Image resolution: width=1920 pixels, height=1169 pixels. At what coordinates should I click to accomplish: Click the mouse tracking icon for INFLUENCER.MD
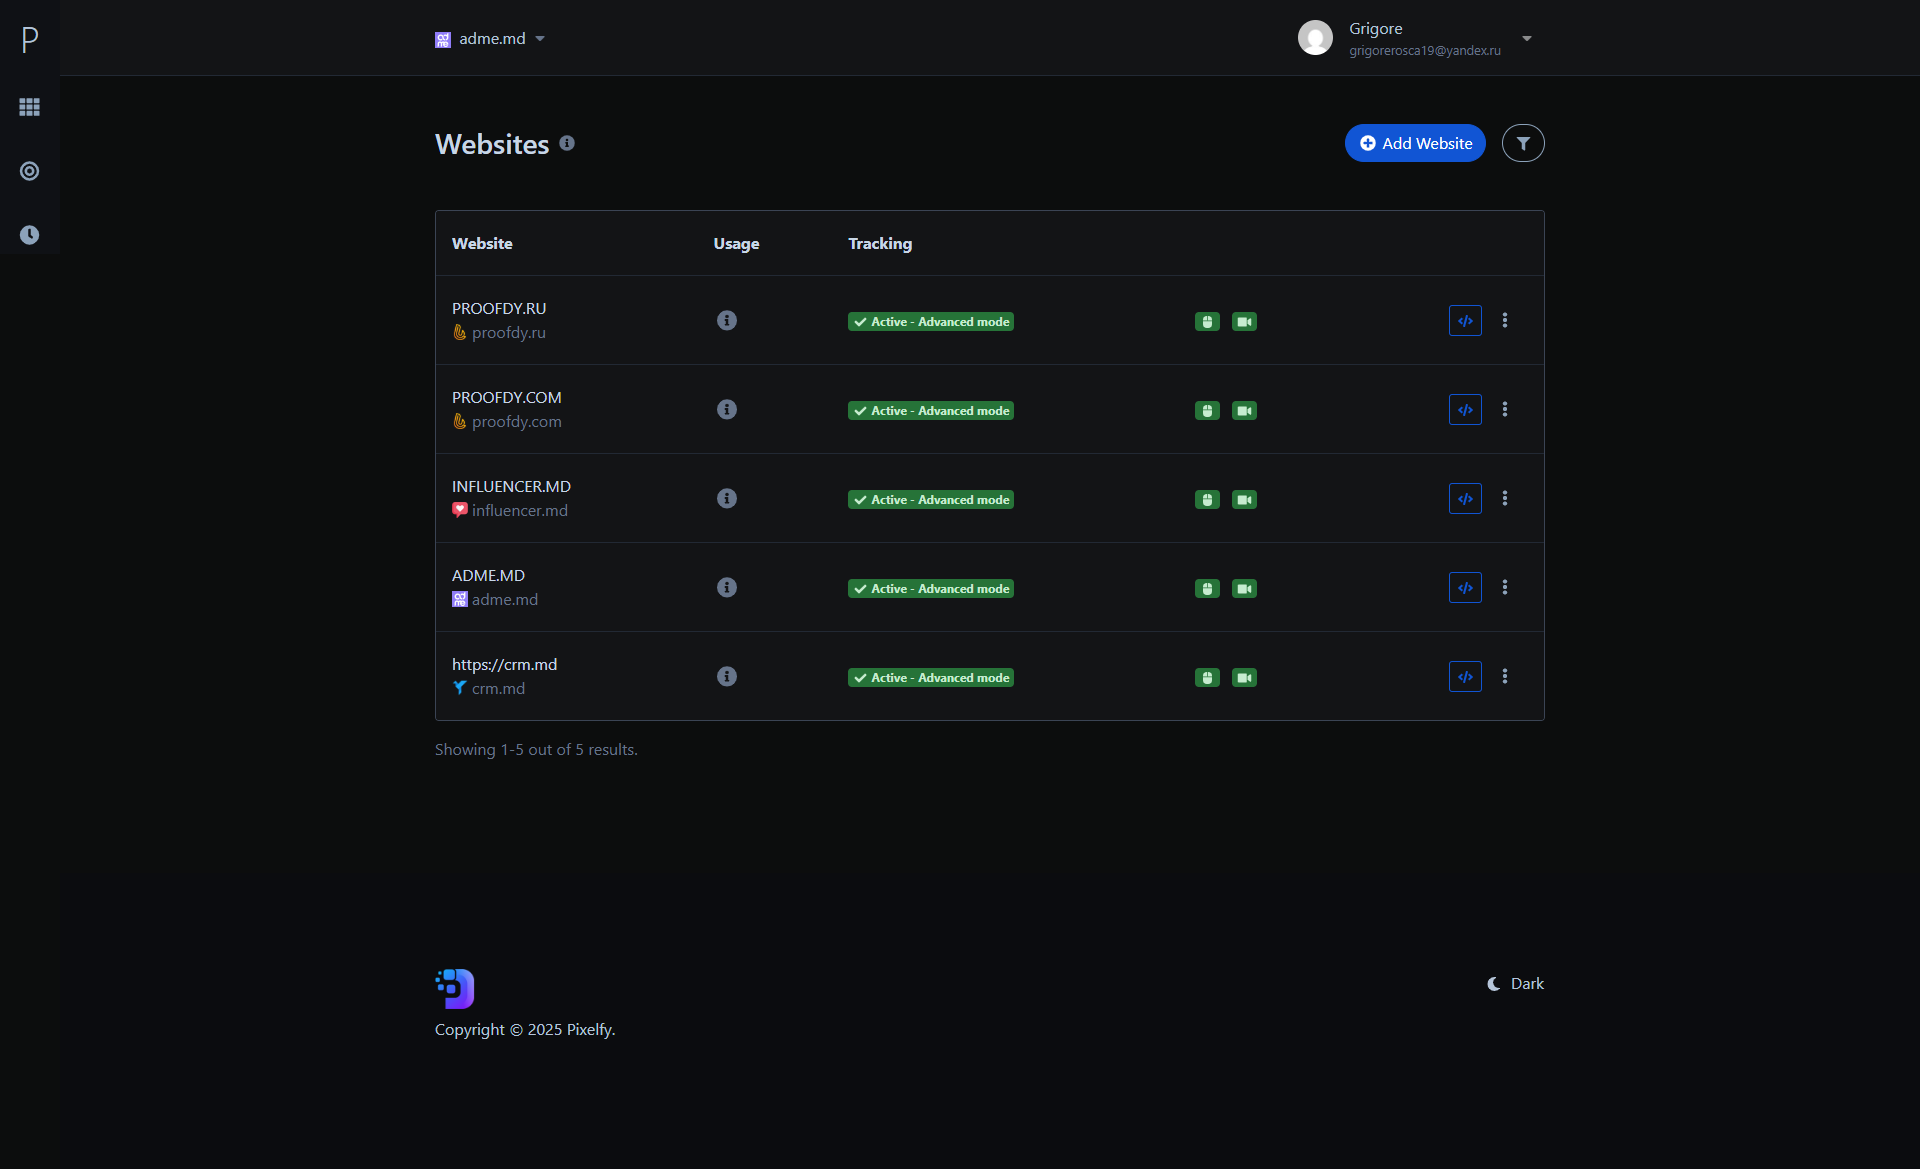coord(1207,499)
